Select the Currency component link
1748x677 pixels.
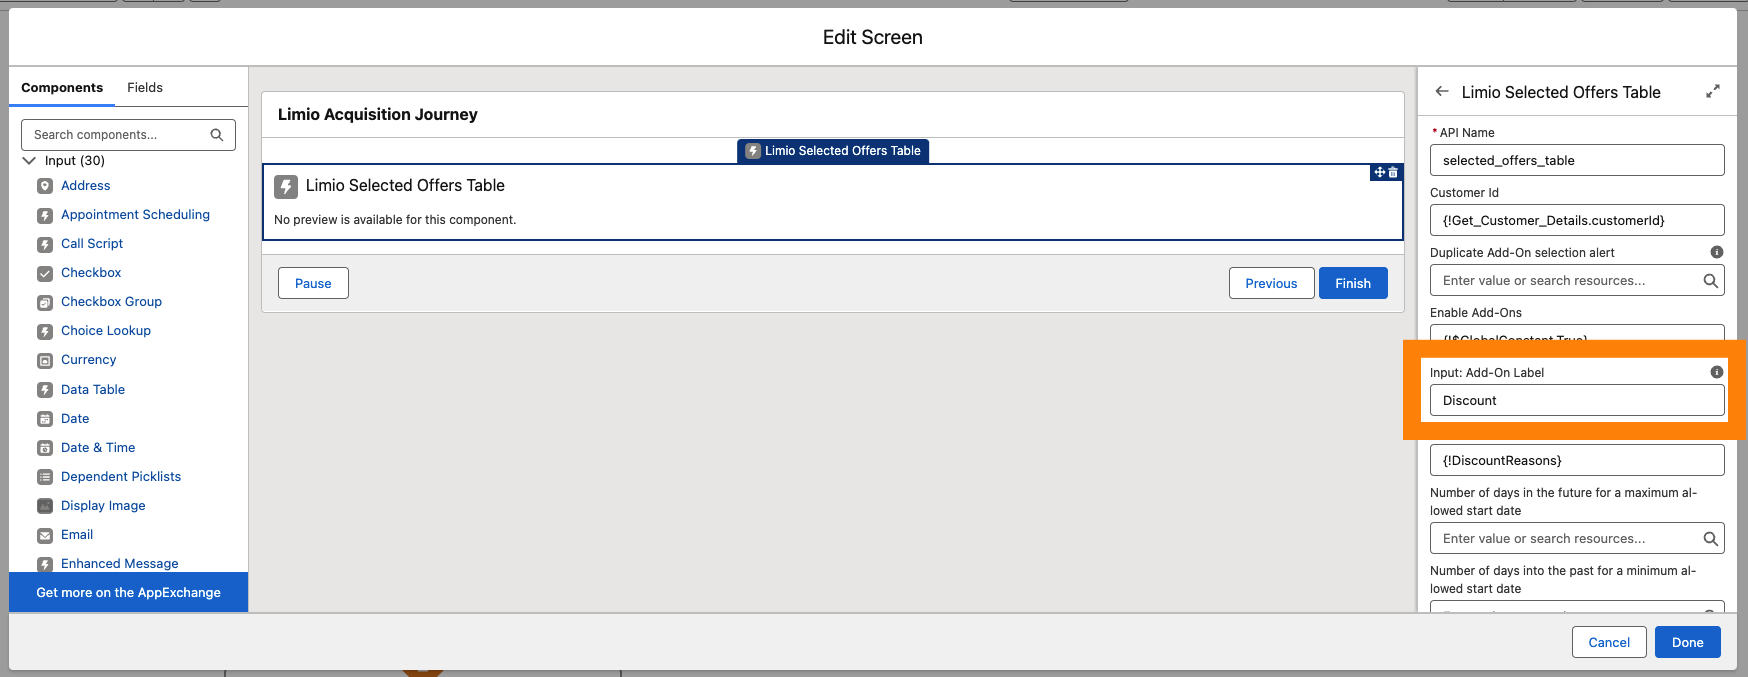pyautogui.click(x=89, y=360)
